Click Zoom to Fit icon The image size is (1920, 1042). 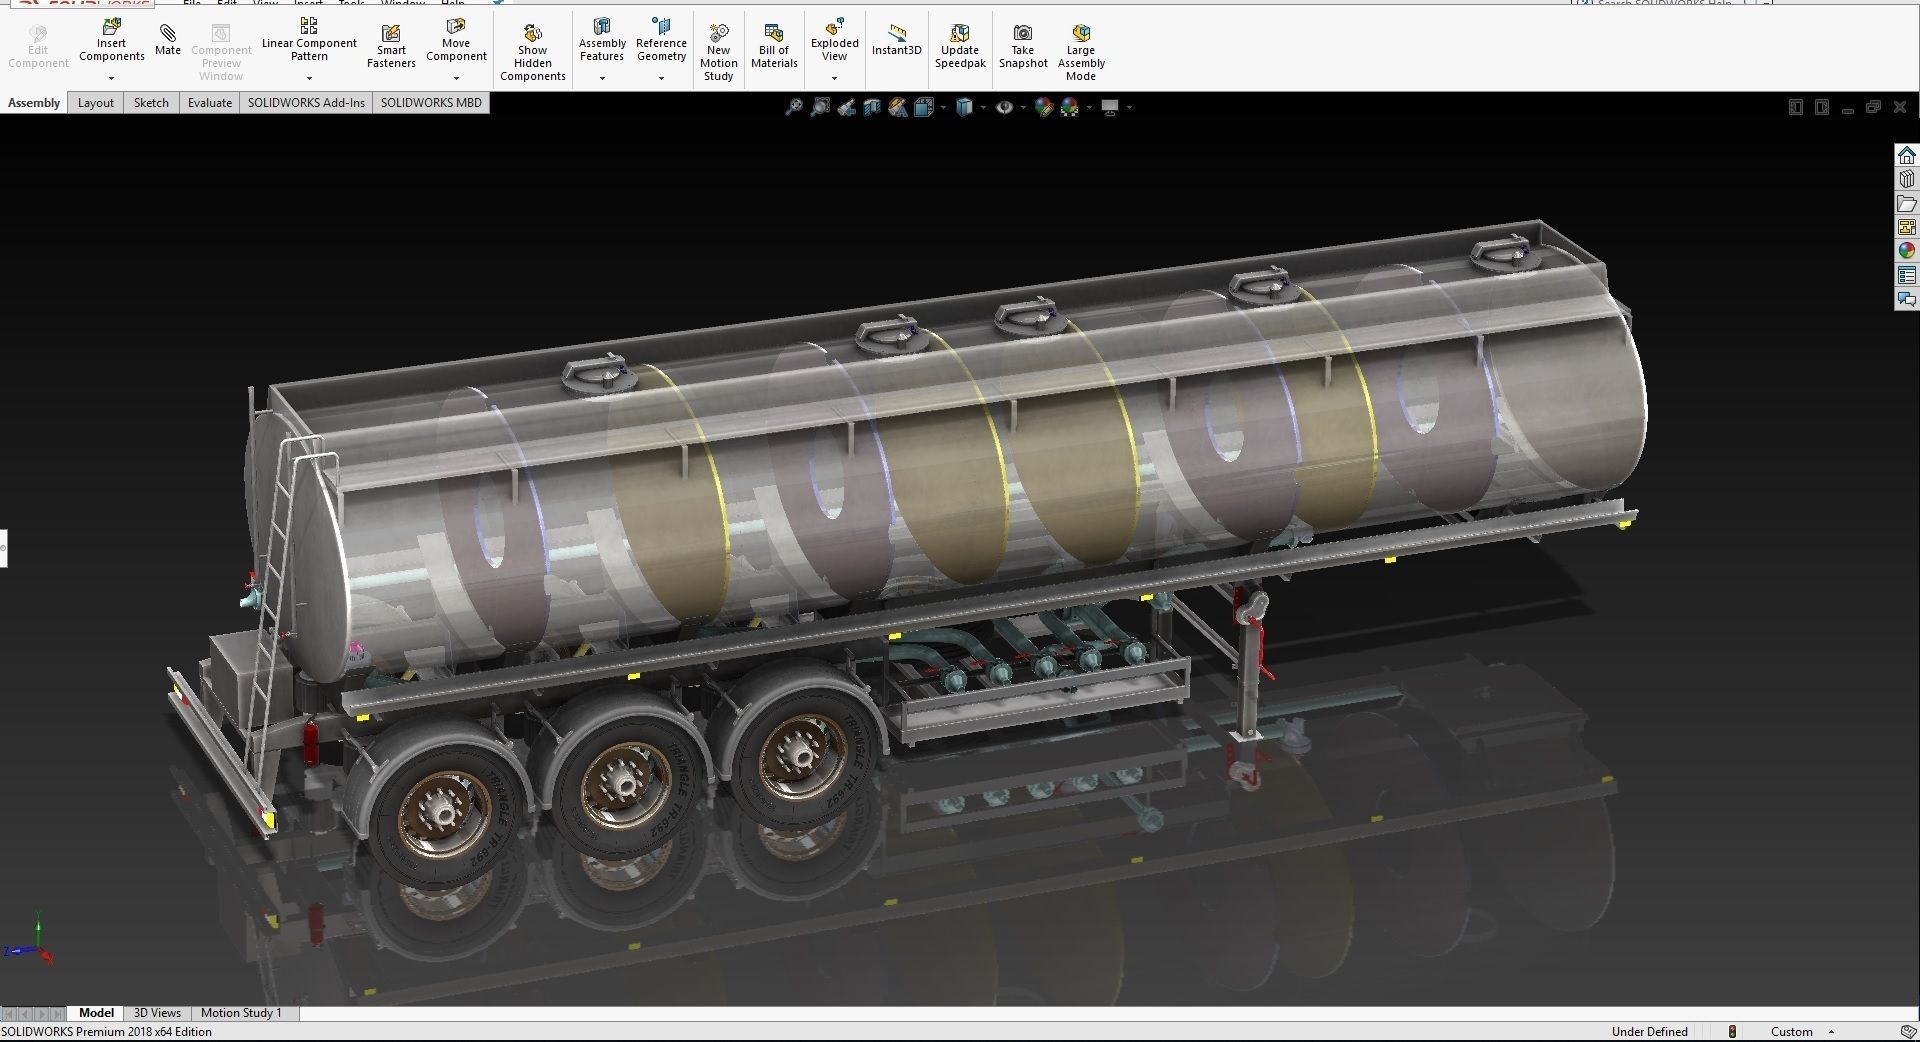pyautogui.click(x=794, y=107)
